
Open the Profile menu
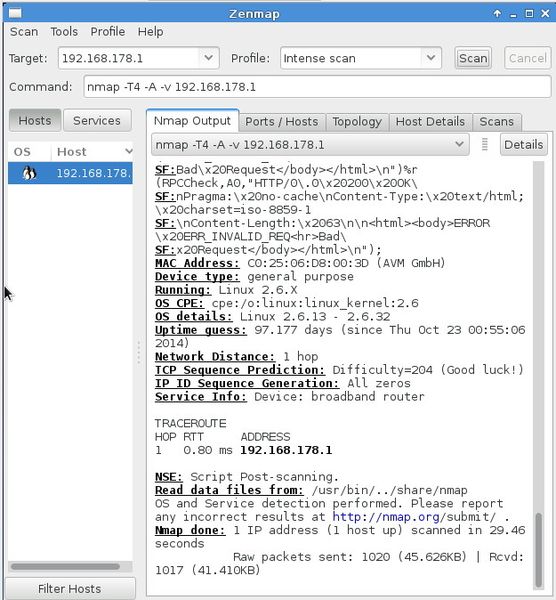point(108,31)
